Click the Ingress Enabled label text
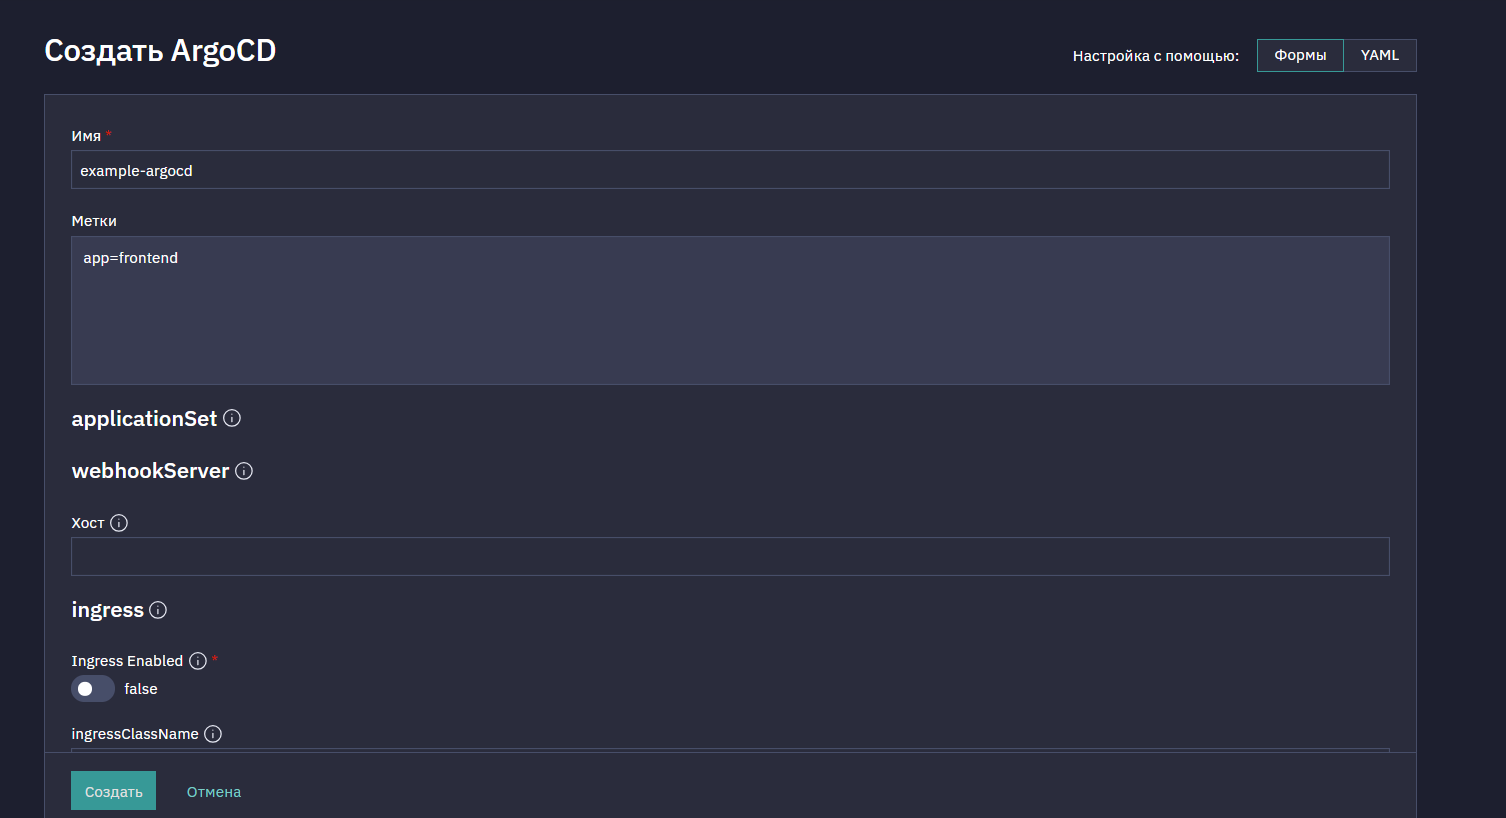1506x818 pixels. pyautogui.click(x=127, y=661)
